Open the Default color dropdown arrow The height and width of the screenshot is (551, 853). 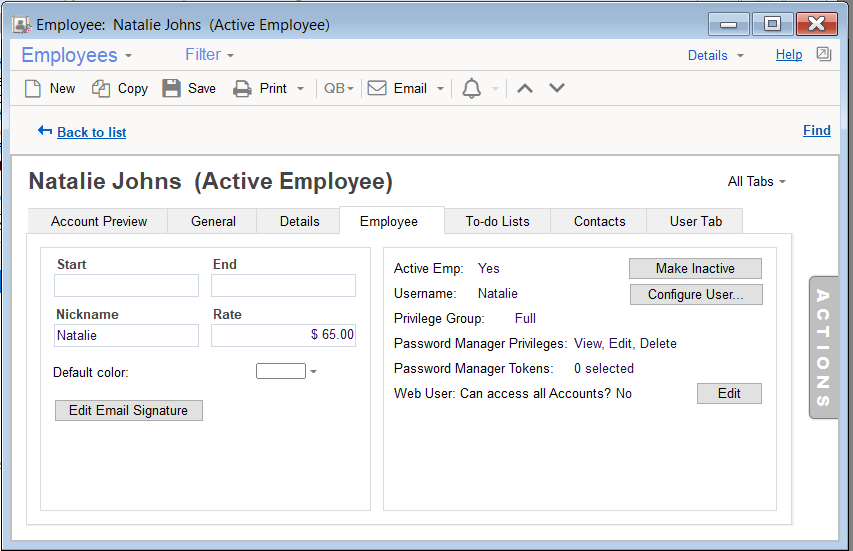[x=313, y=372]
